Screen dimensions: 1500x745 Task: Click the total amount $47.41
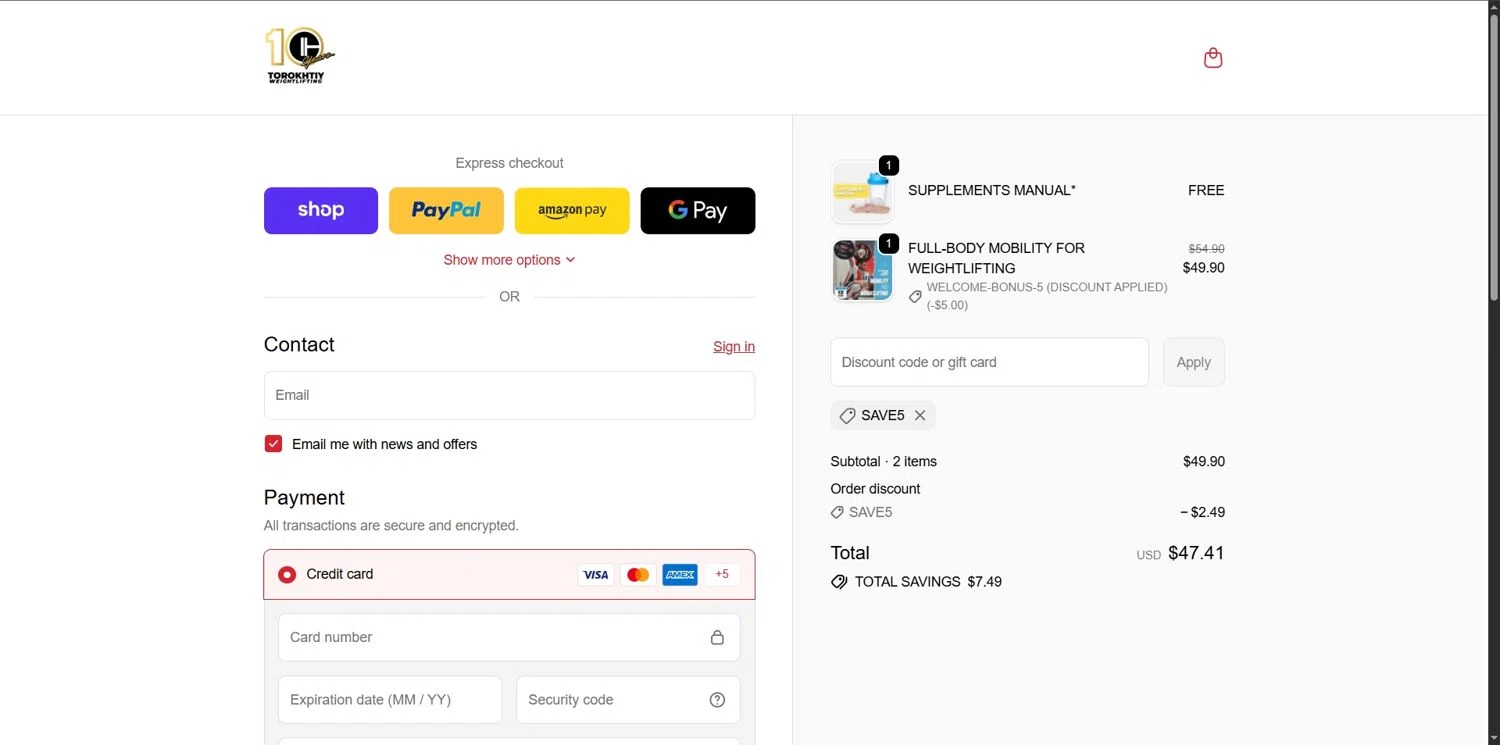click(x=1196, y=553)
